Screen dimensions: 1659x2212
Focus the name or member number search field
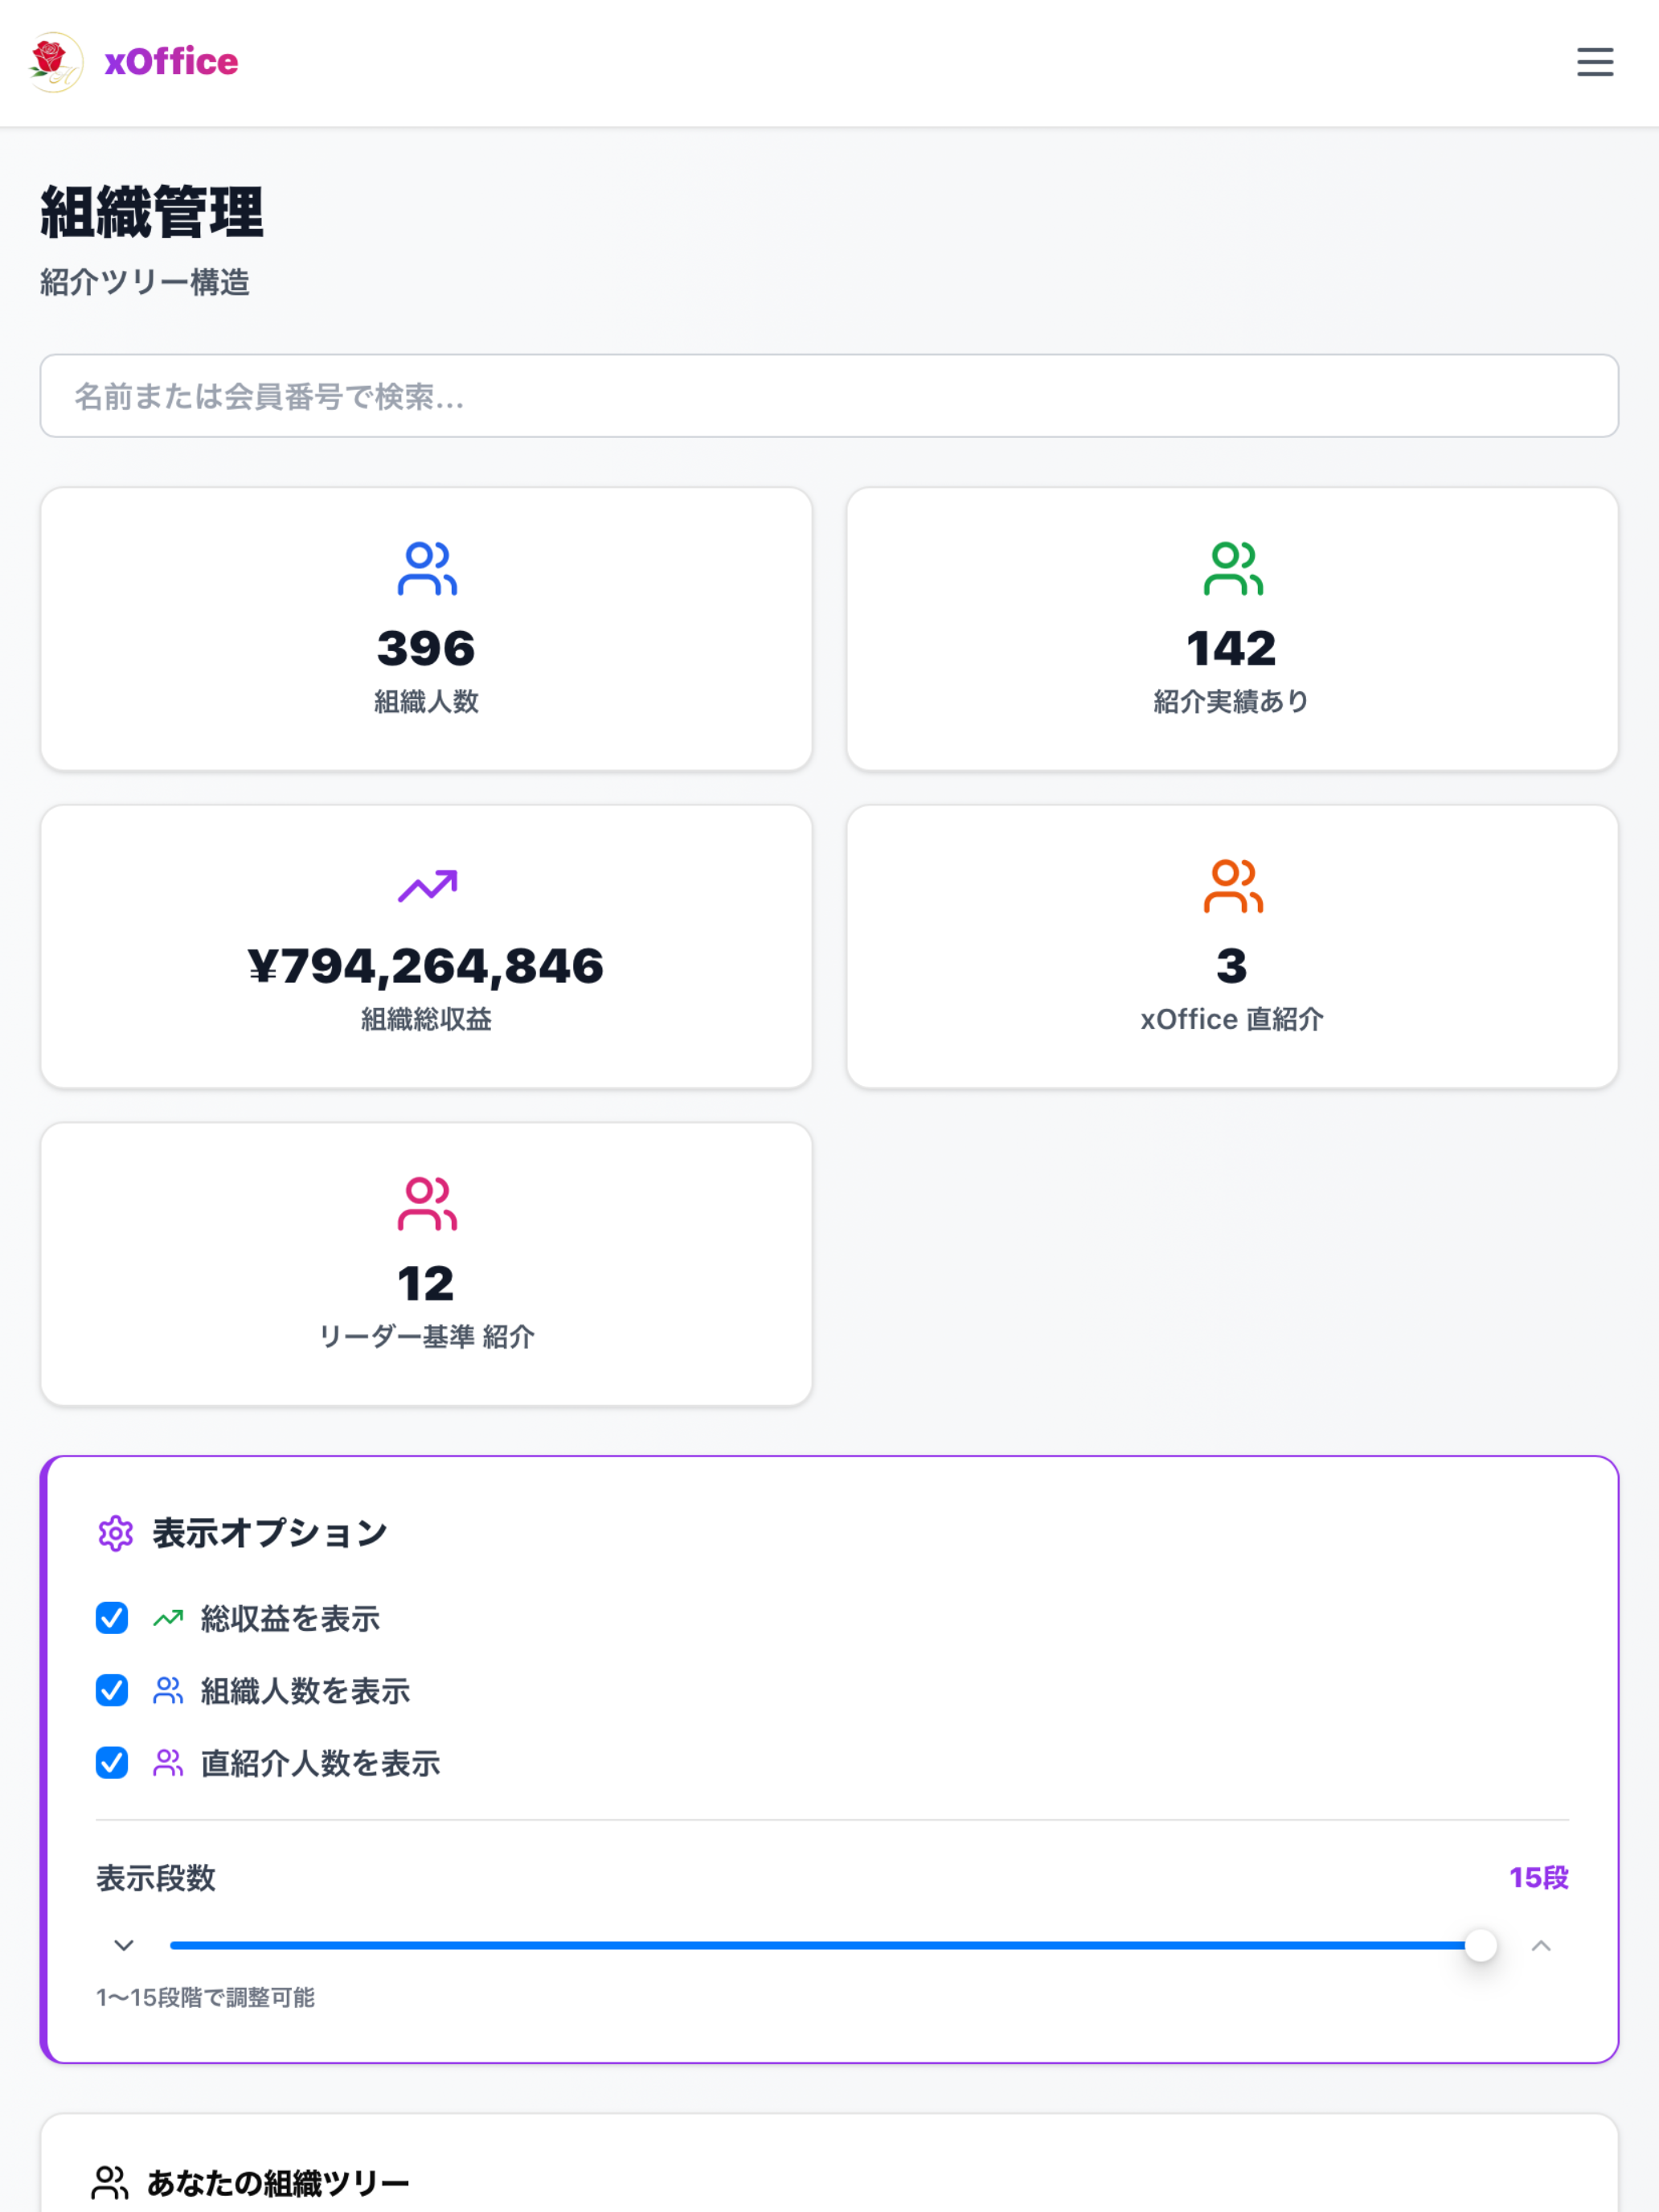(829, 396)
